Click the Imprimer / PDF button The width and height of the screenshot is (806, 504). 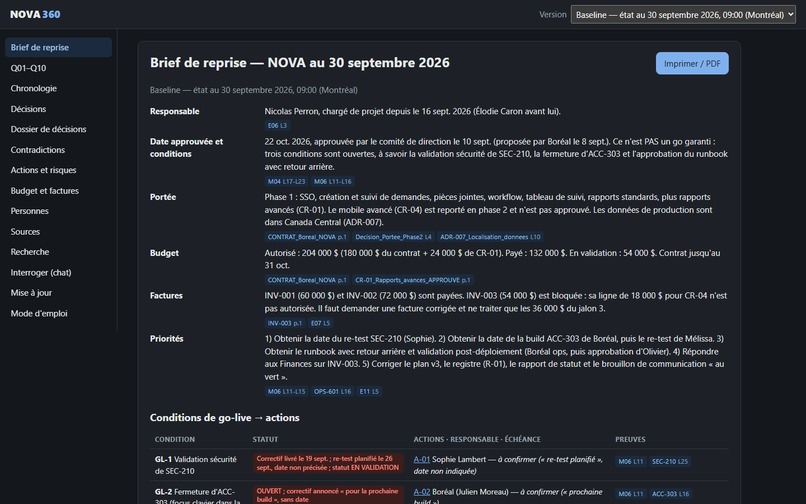(x=692, y=63)
